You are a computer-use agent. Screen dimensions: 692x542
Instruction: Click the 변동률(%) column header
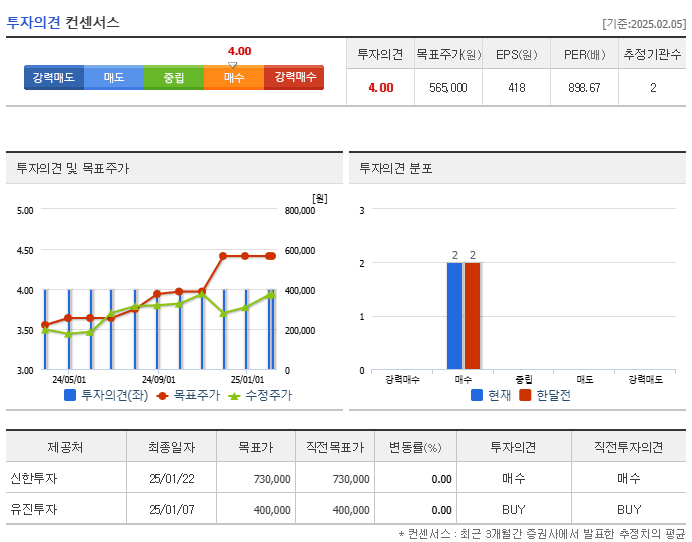[x=415, y=447]
